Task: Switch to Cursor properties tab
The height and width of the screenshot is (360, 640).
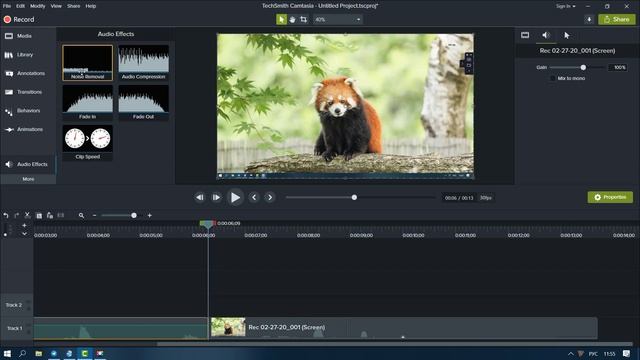Action: point(567,35)
